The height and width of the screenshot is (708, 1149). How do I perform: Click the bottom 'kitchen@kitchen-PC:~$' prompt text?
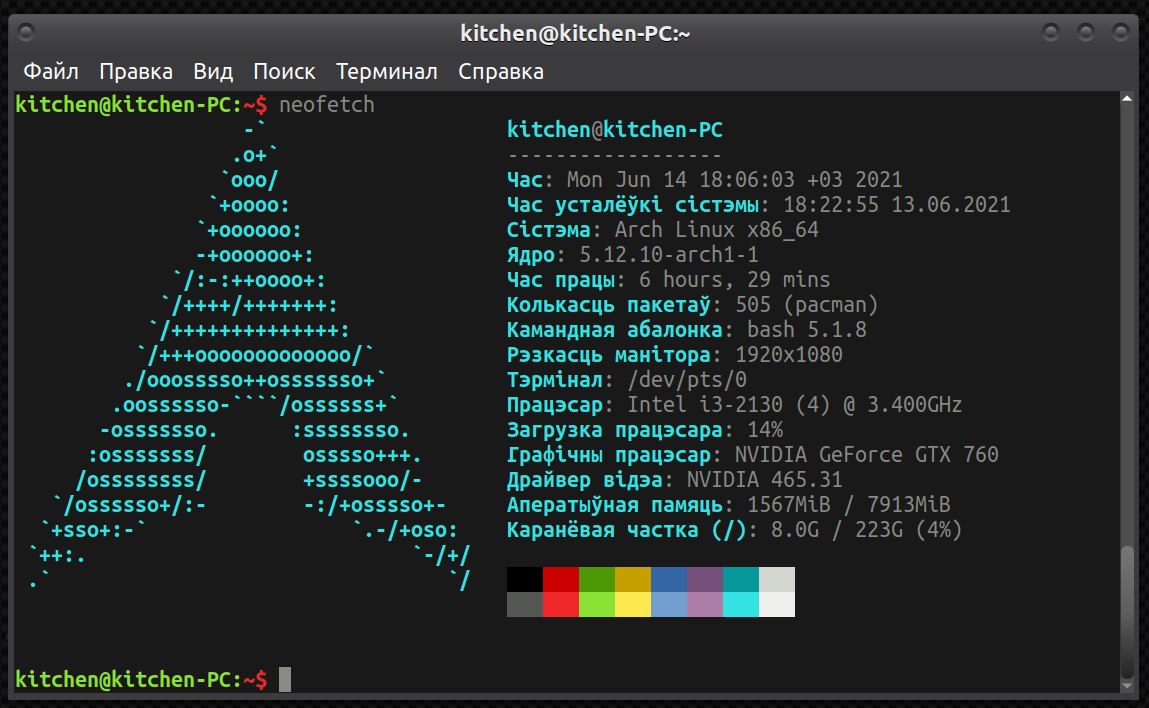pyautogui.click(x=141, y=679)
